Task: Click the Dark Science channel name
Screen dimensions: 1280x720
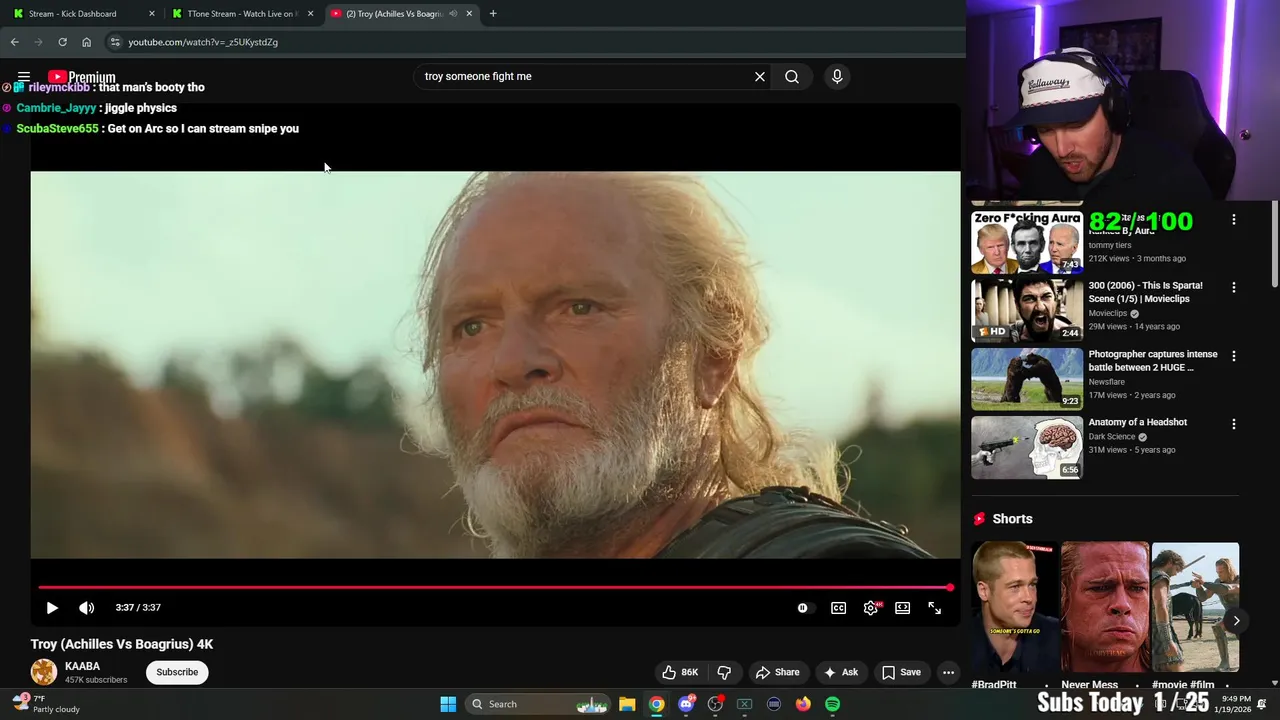Action: pyautogui.click(x=1112, y=437)
